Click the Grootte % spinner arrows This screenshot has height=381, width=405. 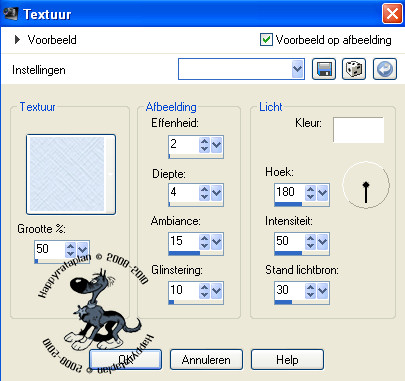coord(70,249)
